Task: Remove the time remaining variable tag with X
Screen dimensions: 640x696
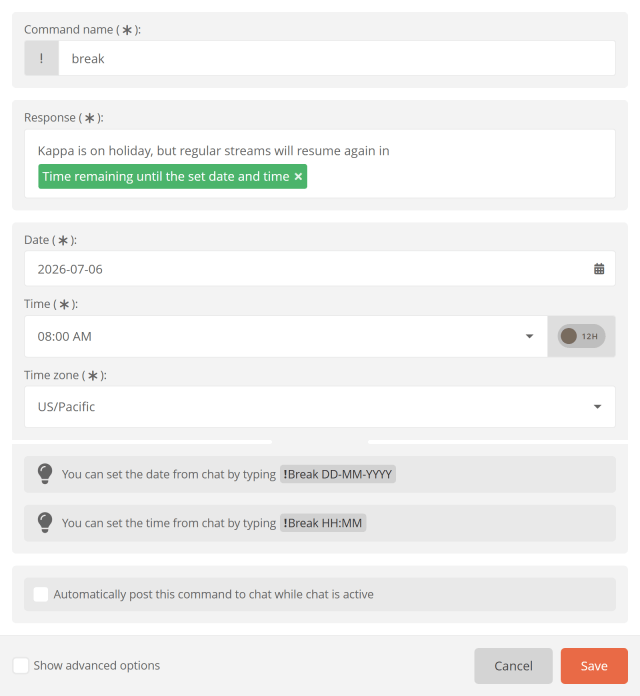Action: pos(298,177)
